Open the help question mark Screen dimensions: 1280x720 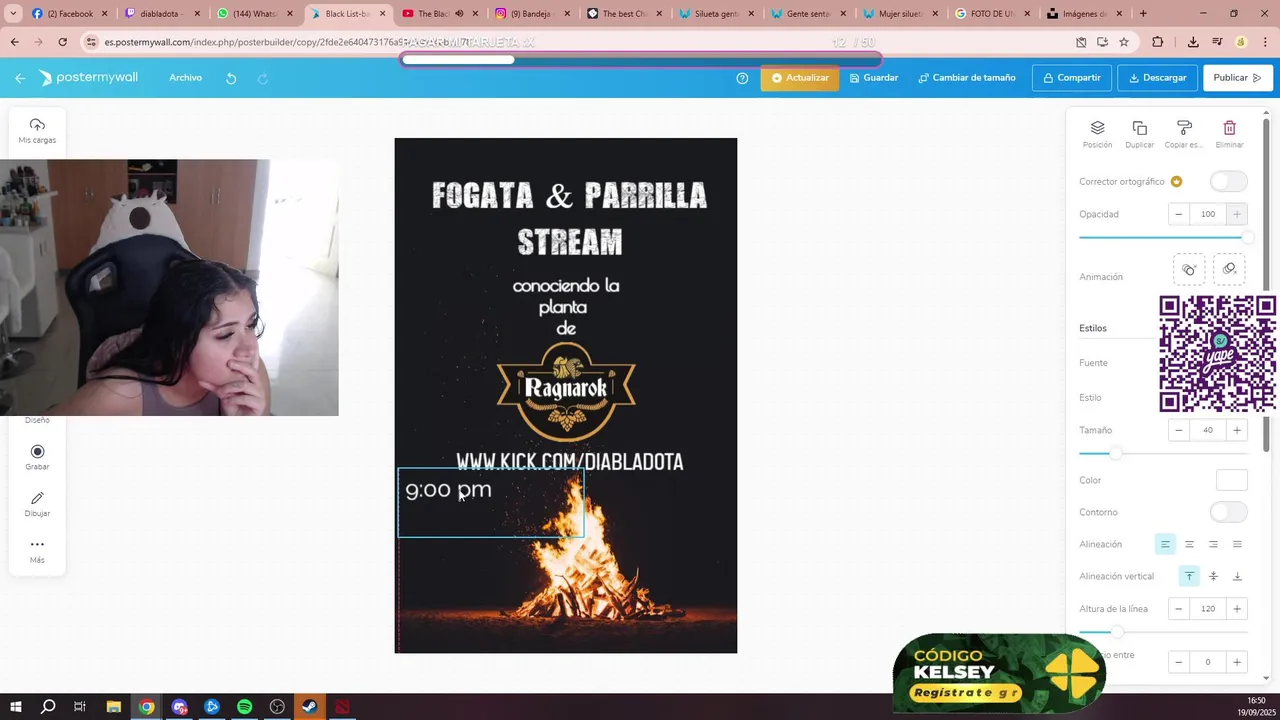coord(742,78)
